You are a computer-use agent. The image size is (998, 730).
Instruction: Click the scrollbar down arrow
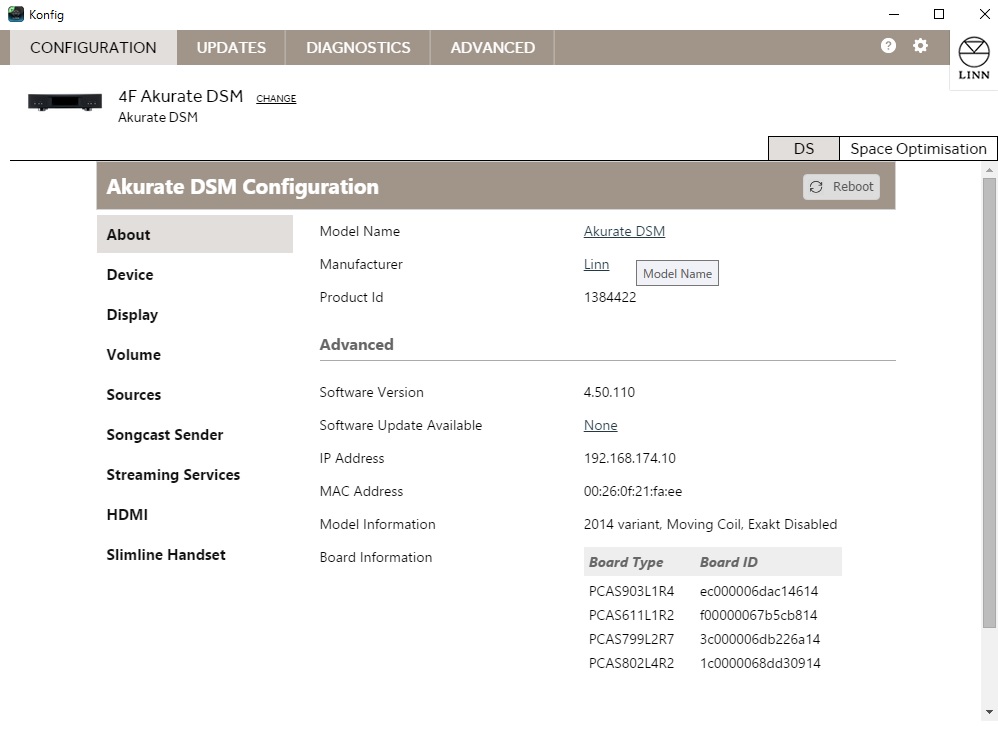[989, 712]
